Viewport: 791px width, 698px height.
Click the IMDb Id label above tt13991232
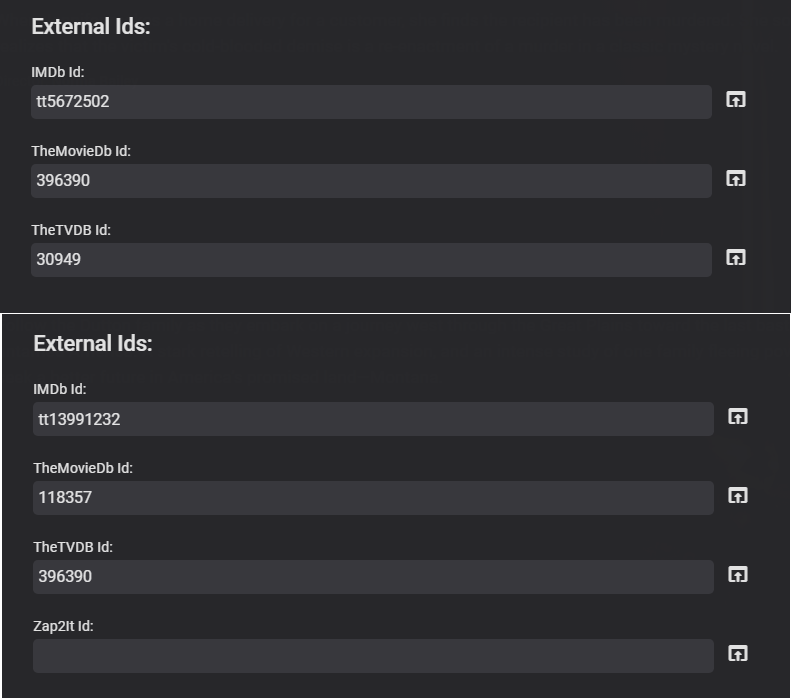click(x=61, y=389)
